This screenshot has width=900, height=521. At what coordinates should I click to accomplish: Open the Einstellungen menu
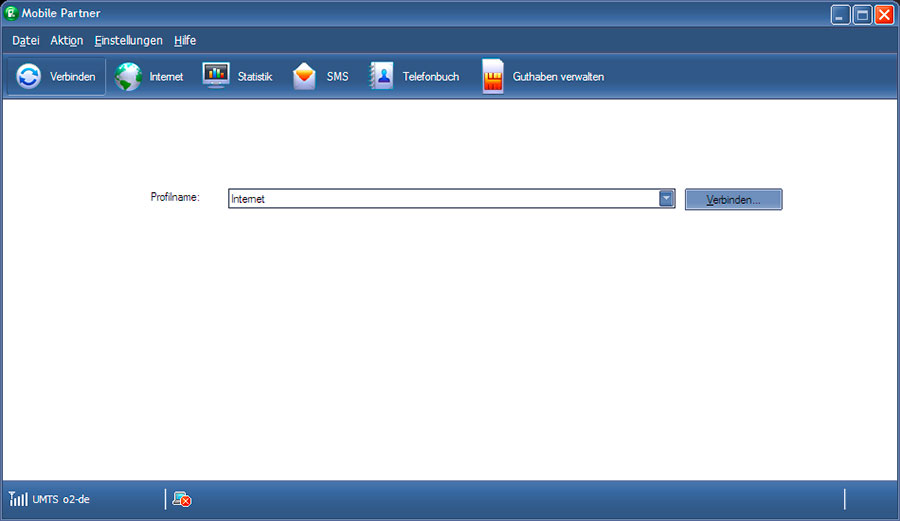tap(128, 41)
